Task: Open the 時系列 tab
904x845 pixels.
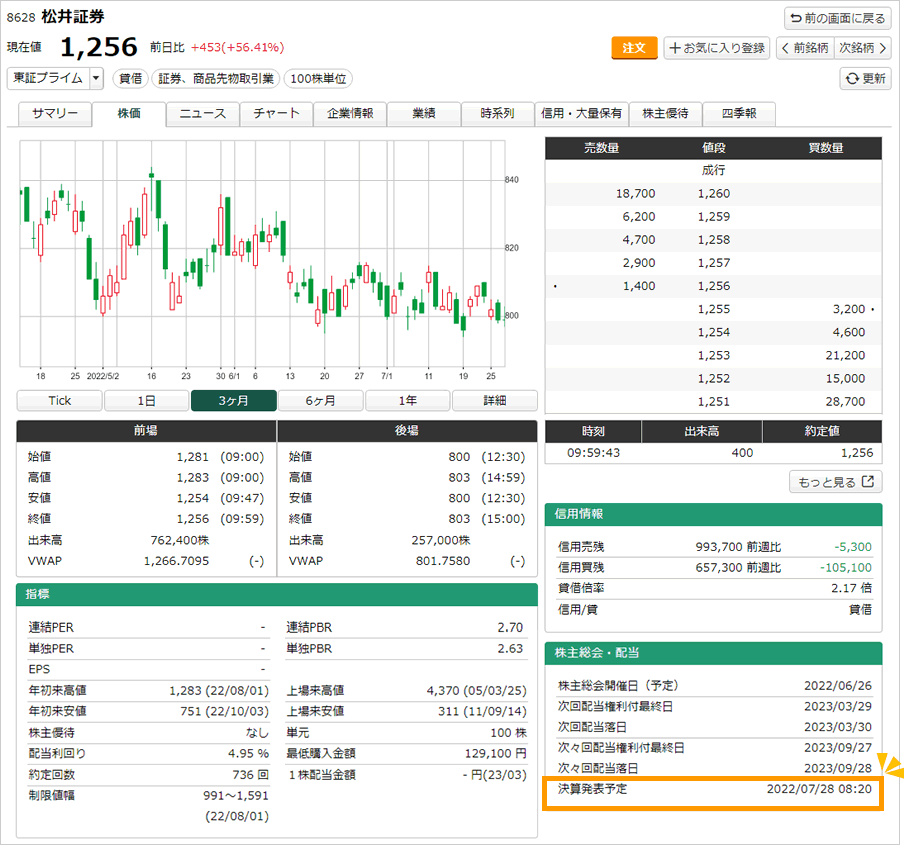Action: (x=498, y=114)
